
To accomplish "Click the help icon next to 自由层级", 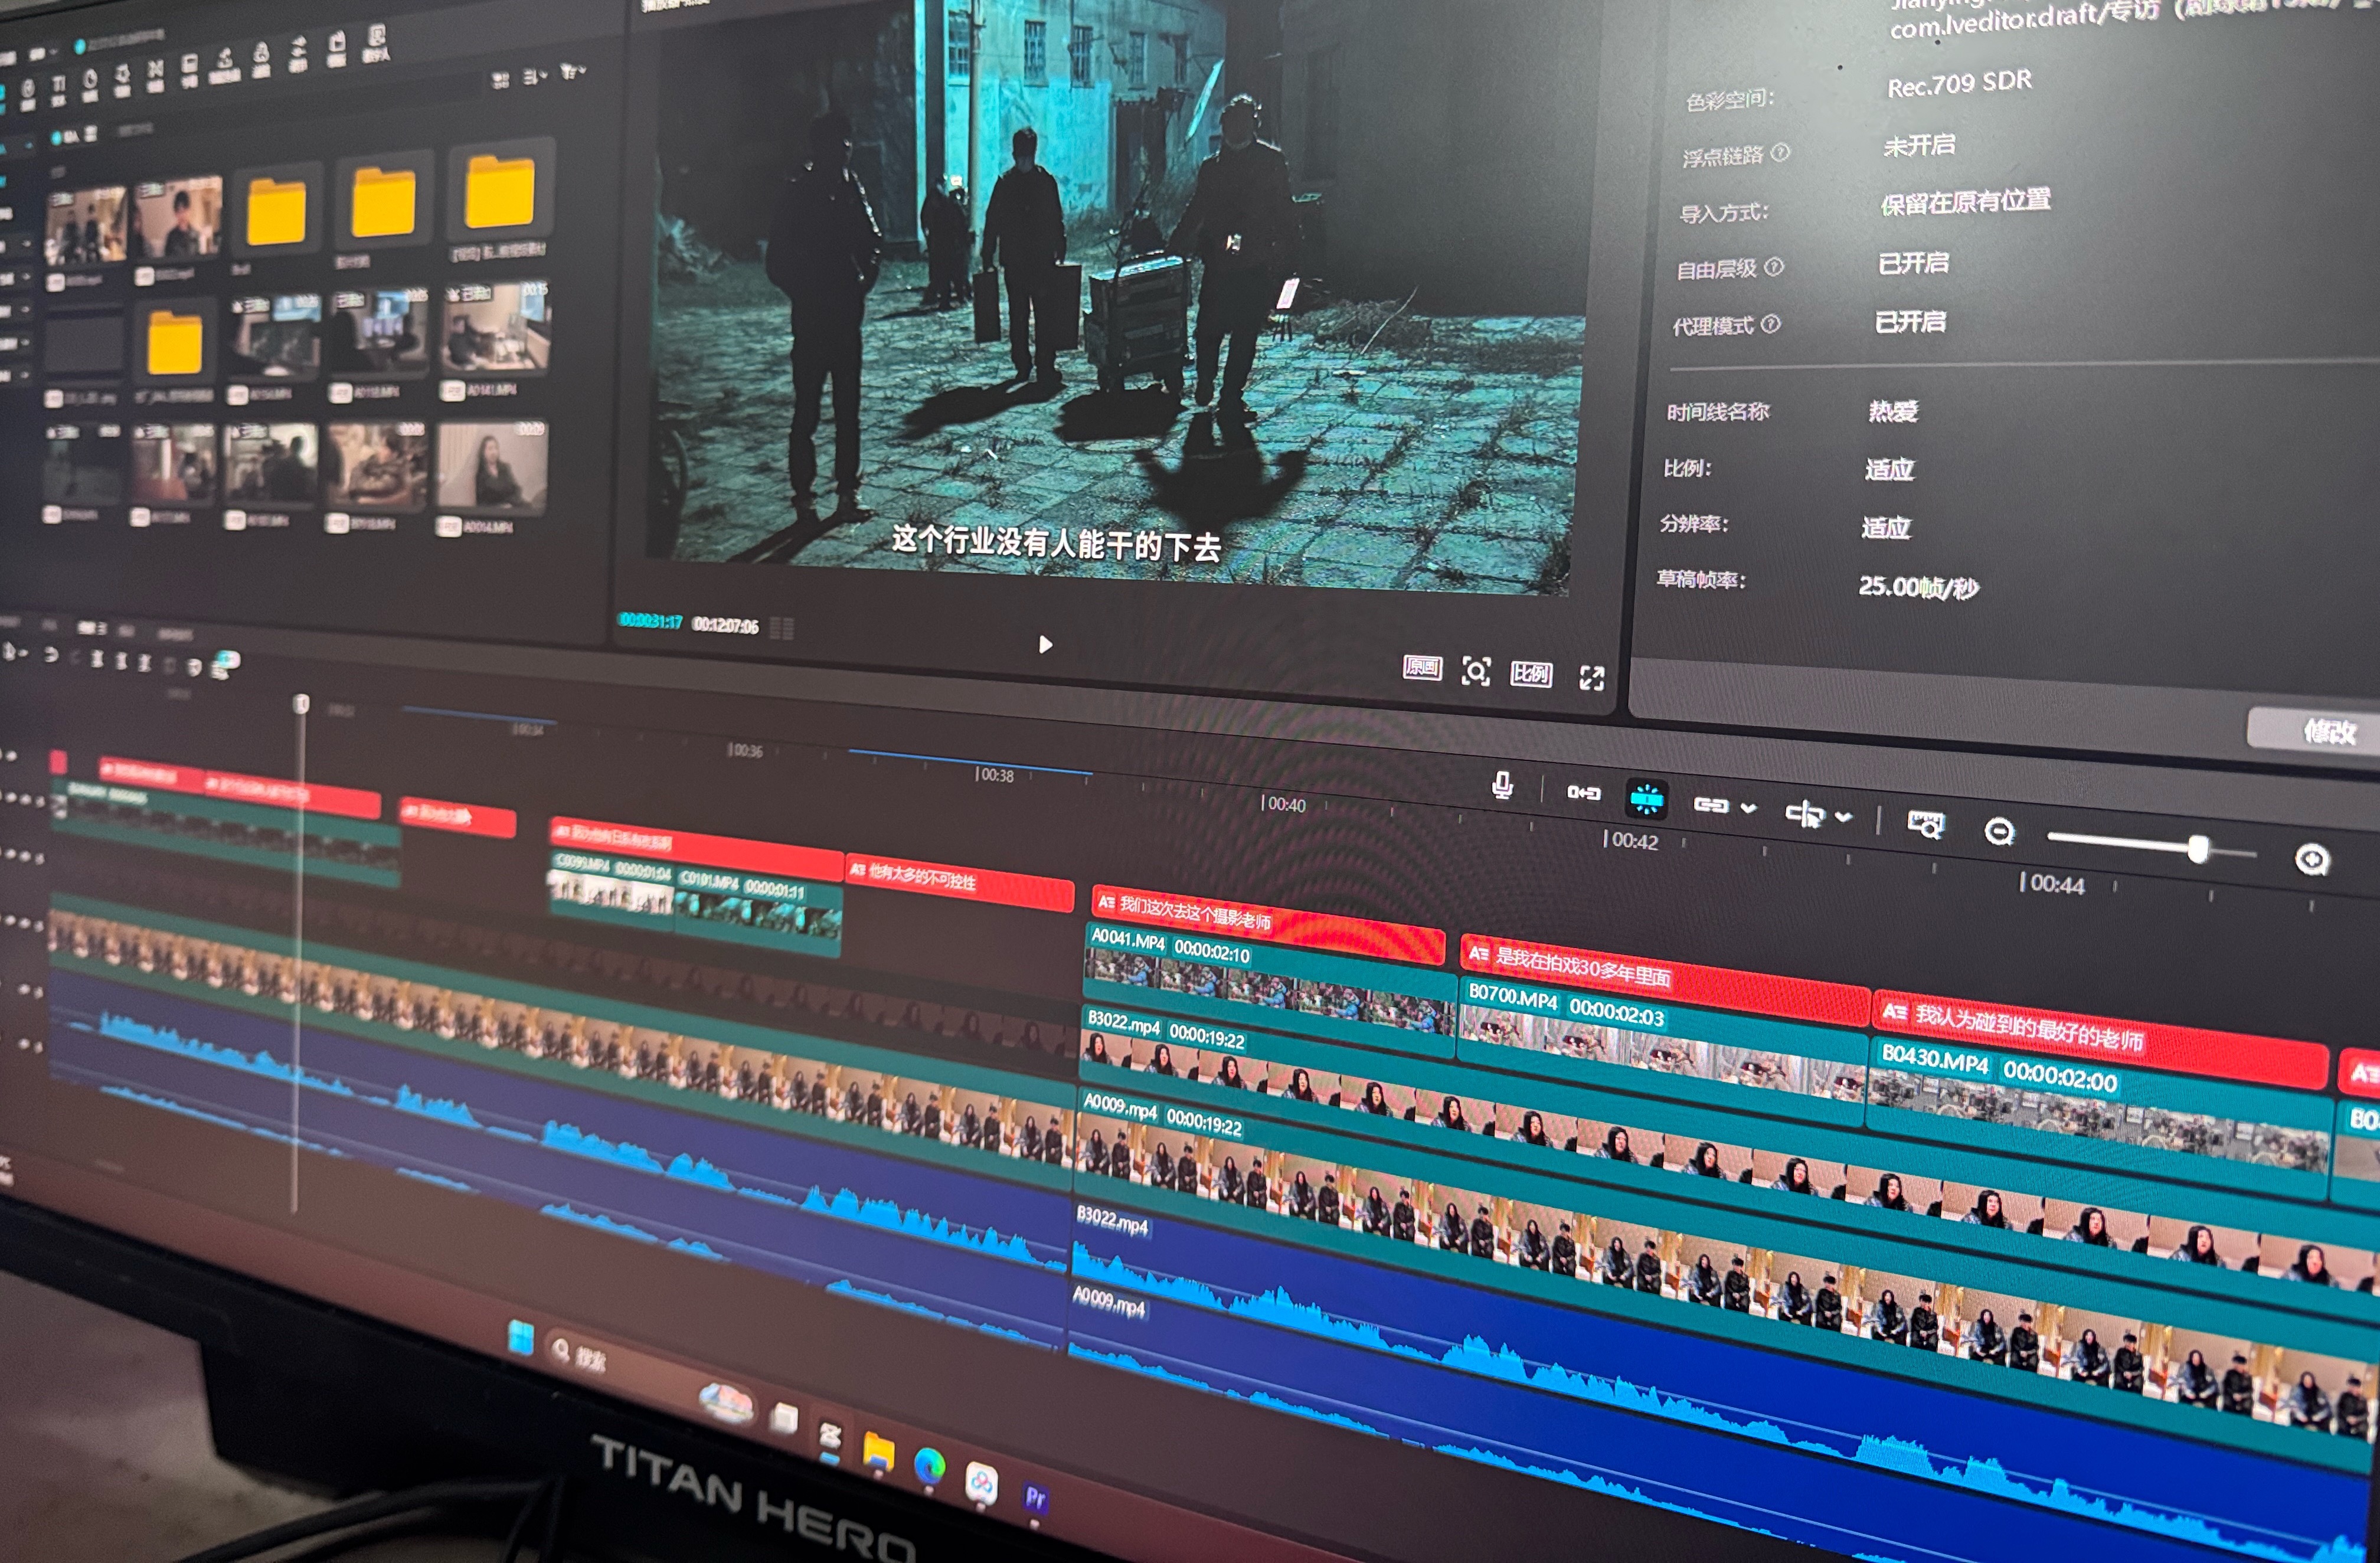I will point(1774,267).
